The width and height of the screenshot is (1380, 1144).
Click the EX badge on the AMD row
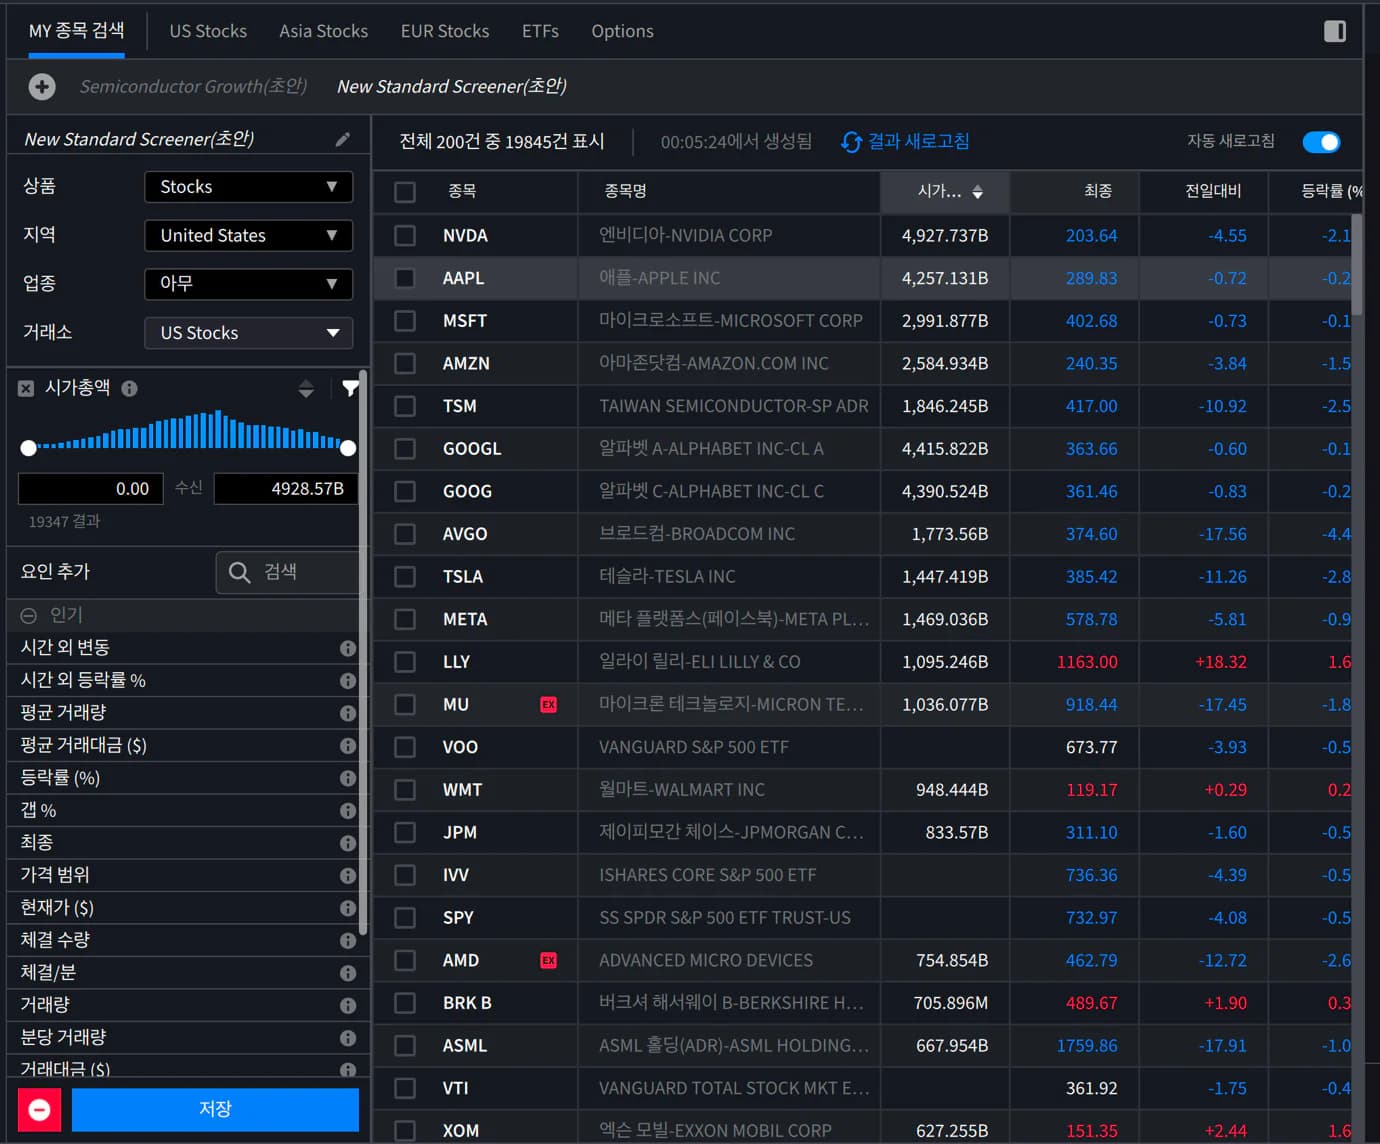coord(548,961)
